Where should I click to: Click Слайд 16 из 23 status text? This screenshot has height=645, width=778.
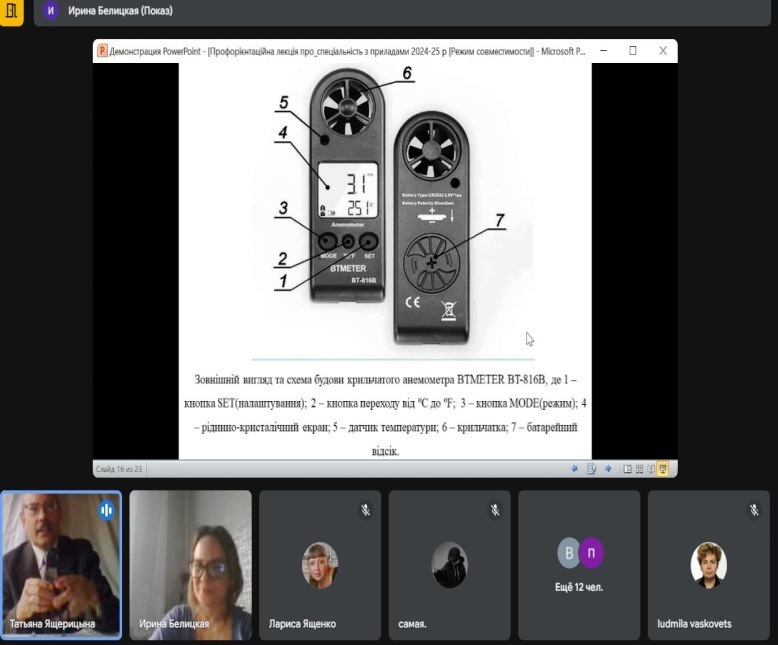(x=119, y=469)
